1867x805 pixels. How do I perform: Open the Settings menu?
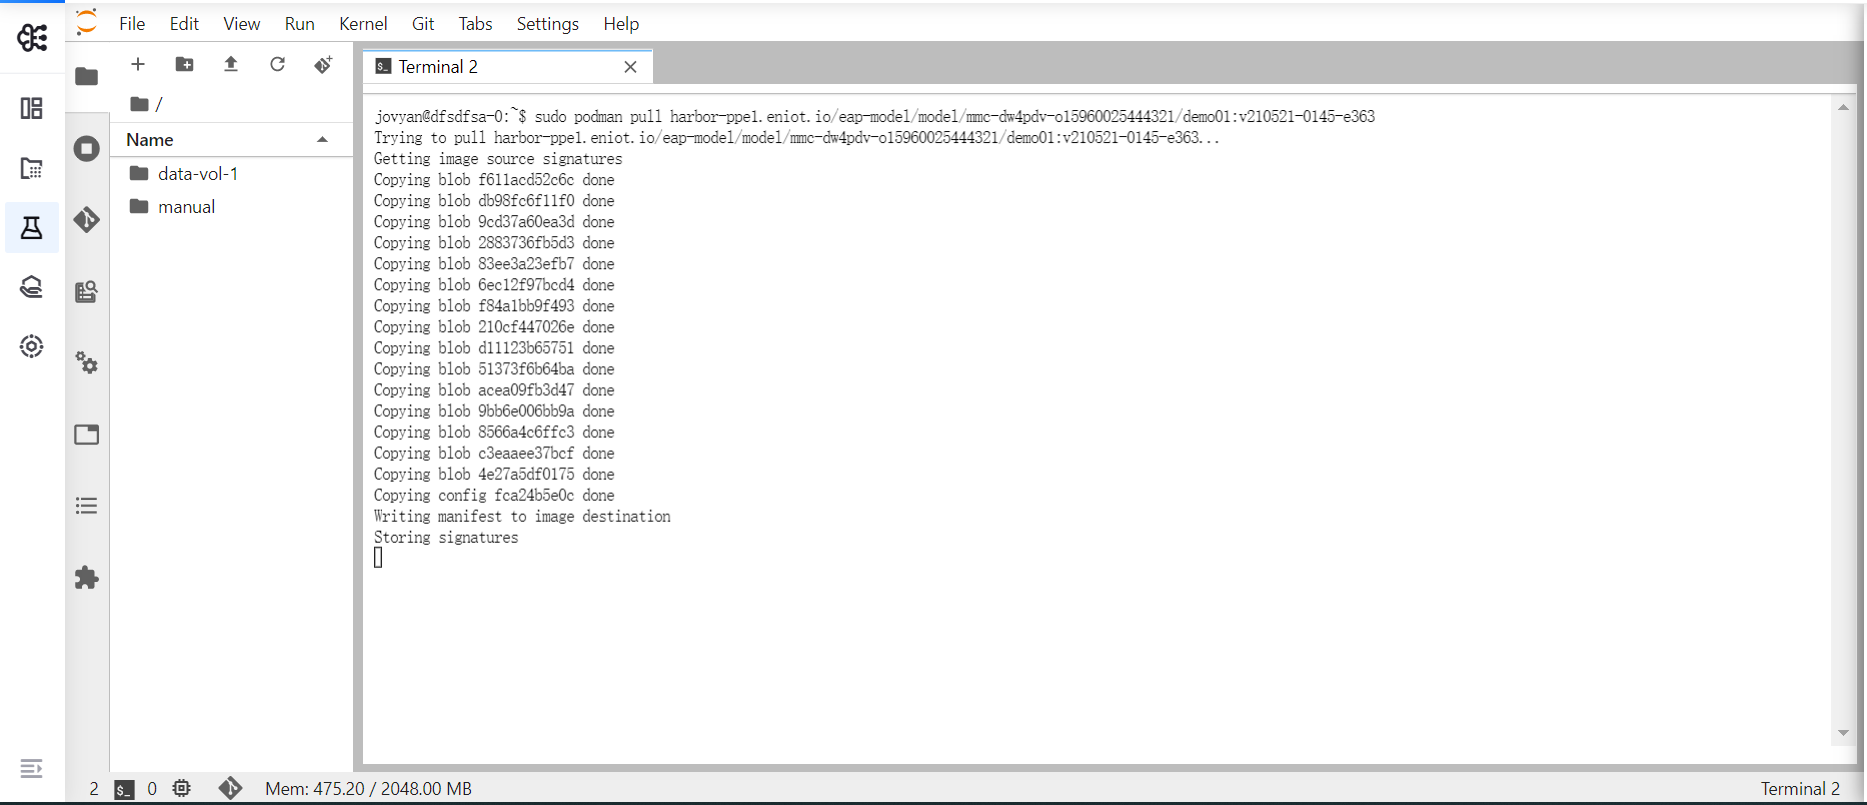548,24
